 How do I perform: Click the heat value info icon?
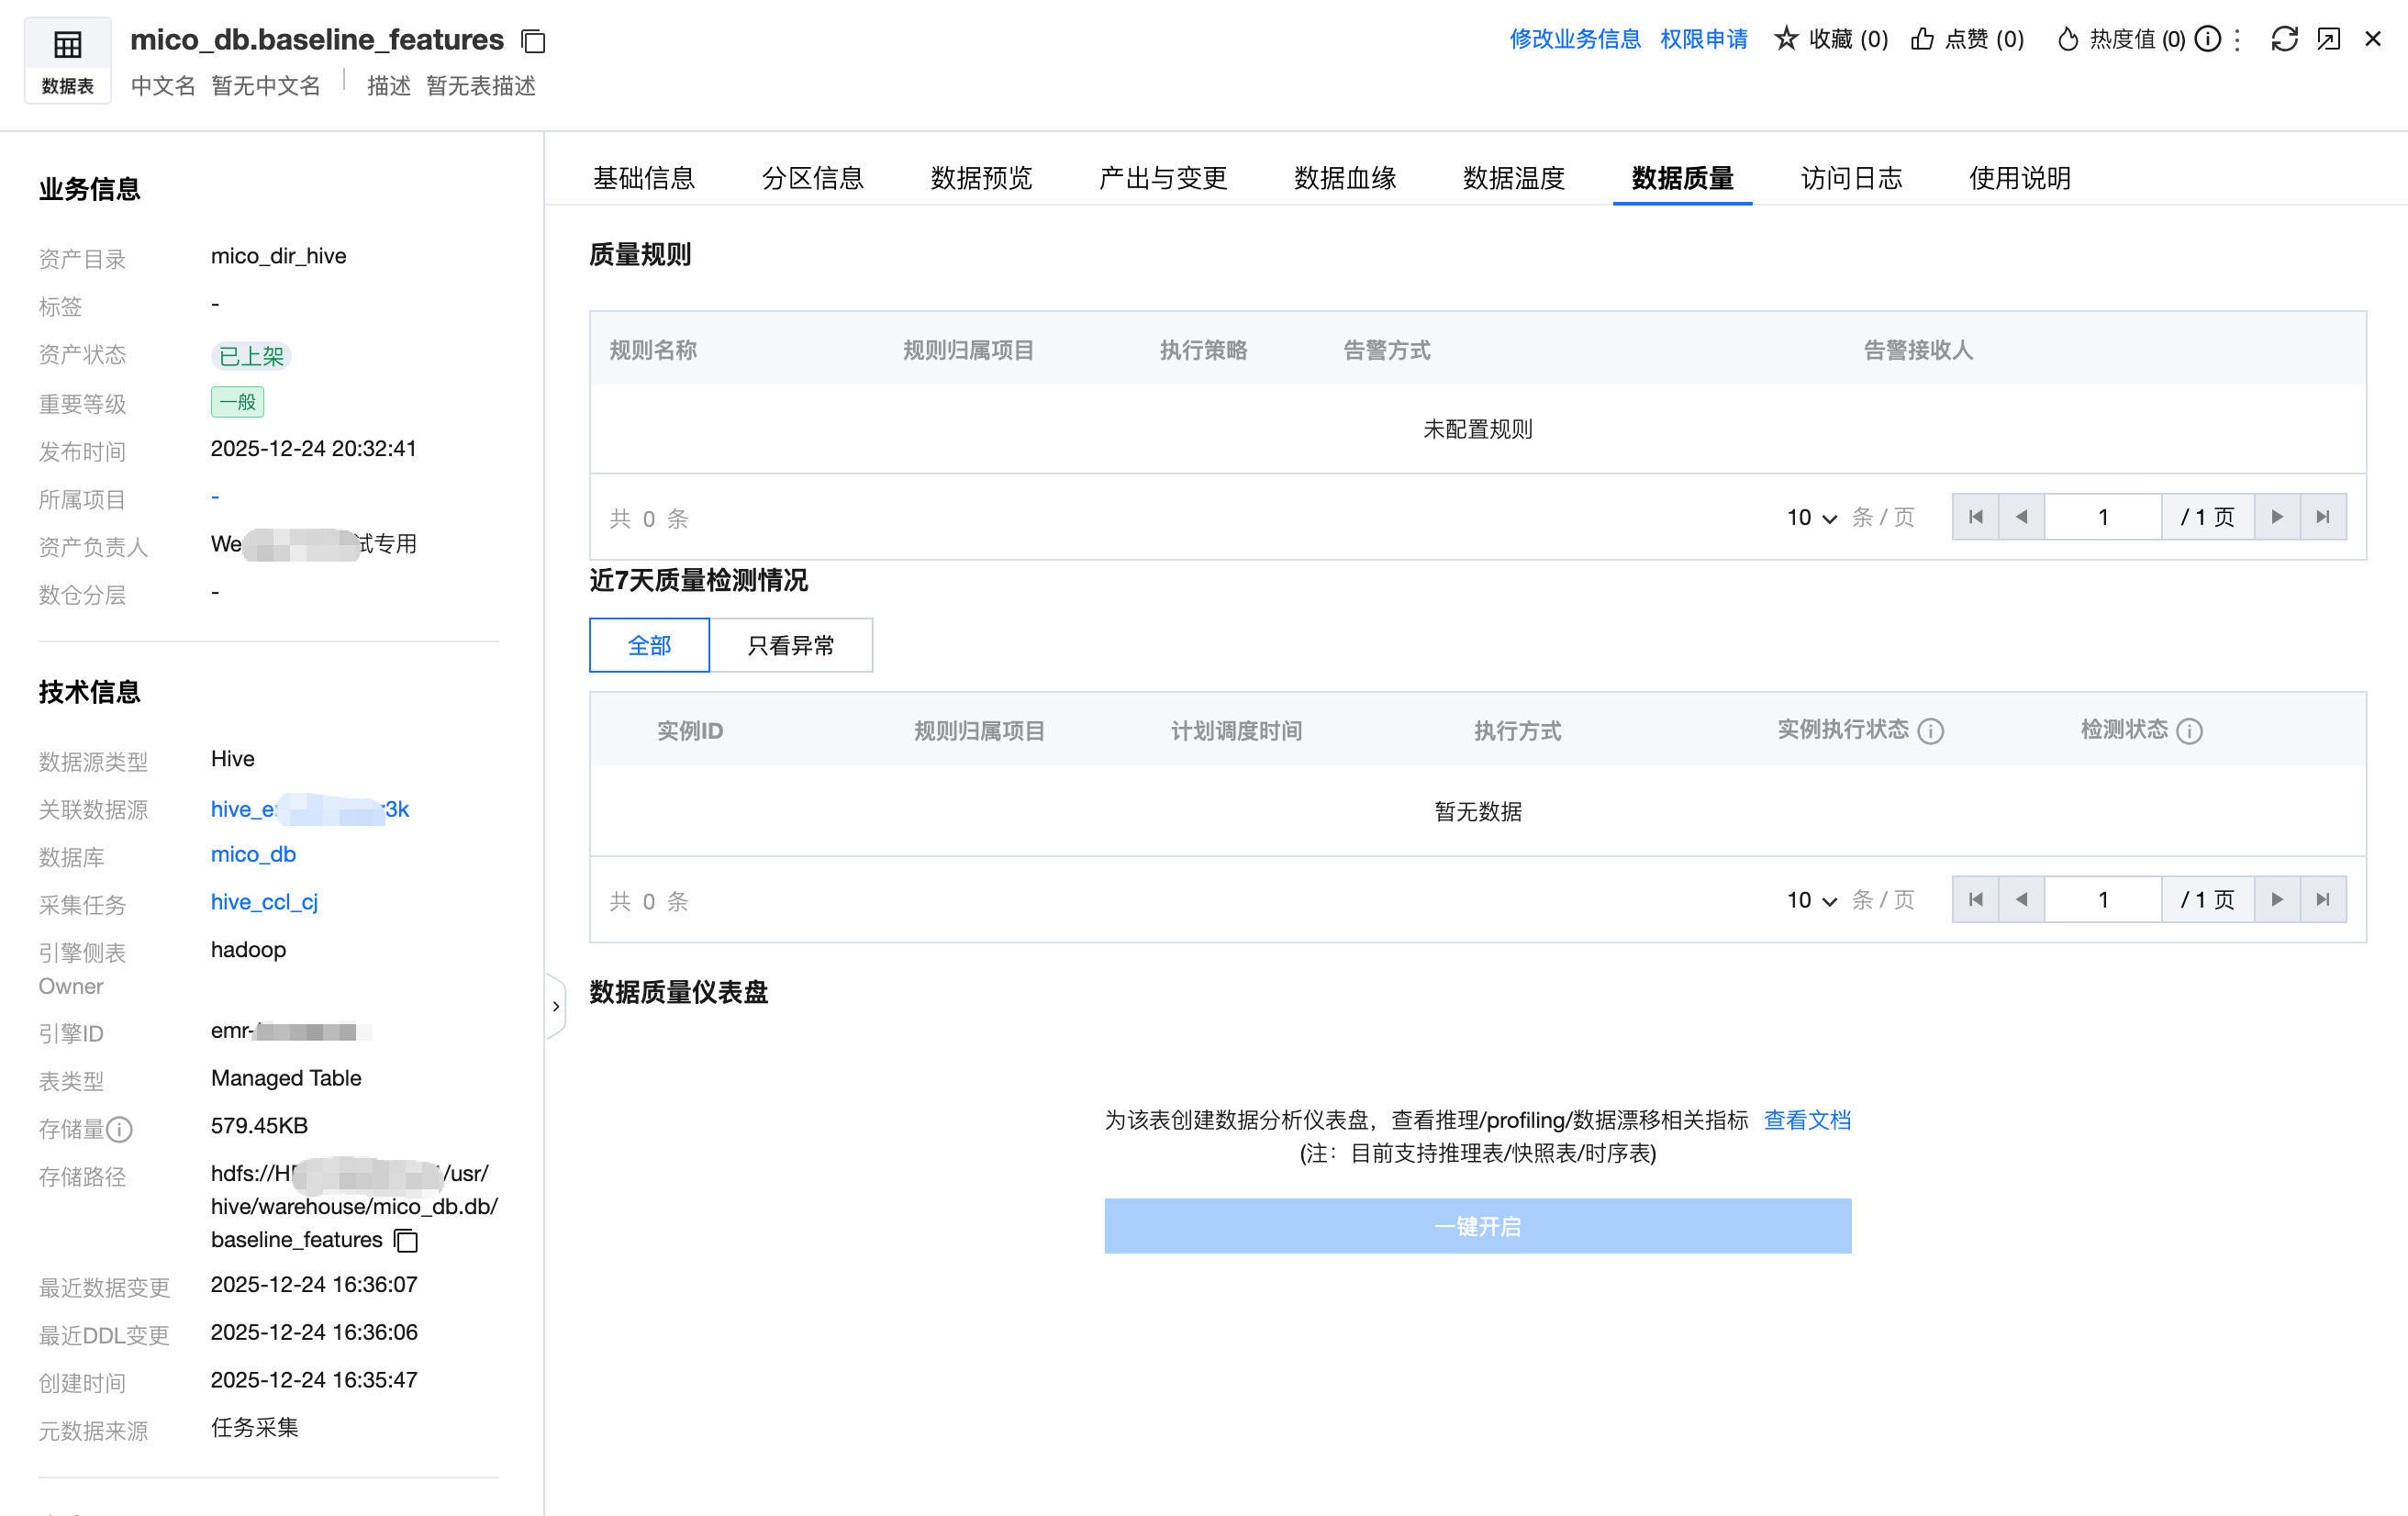(x=2208, y=39)
